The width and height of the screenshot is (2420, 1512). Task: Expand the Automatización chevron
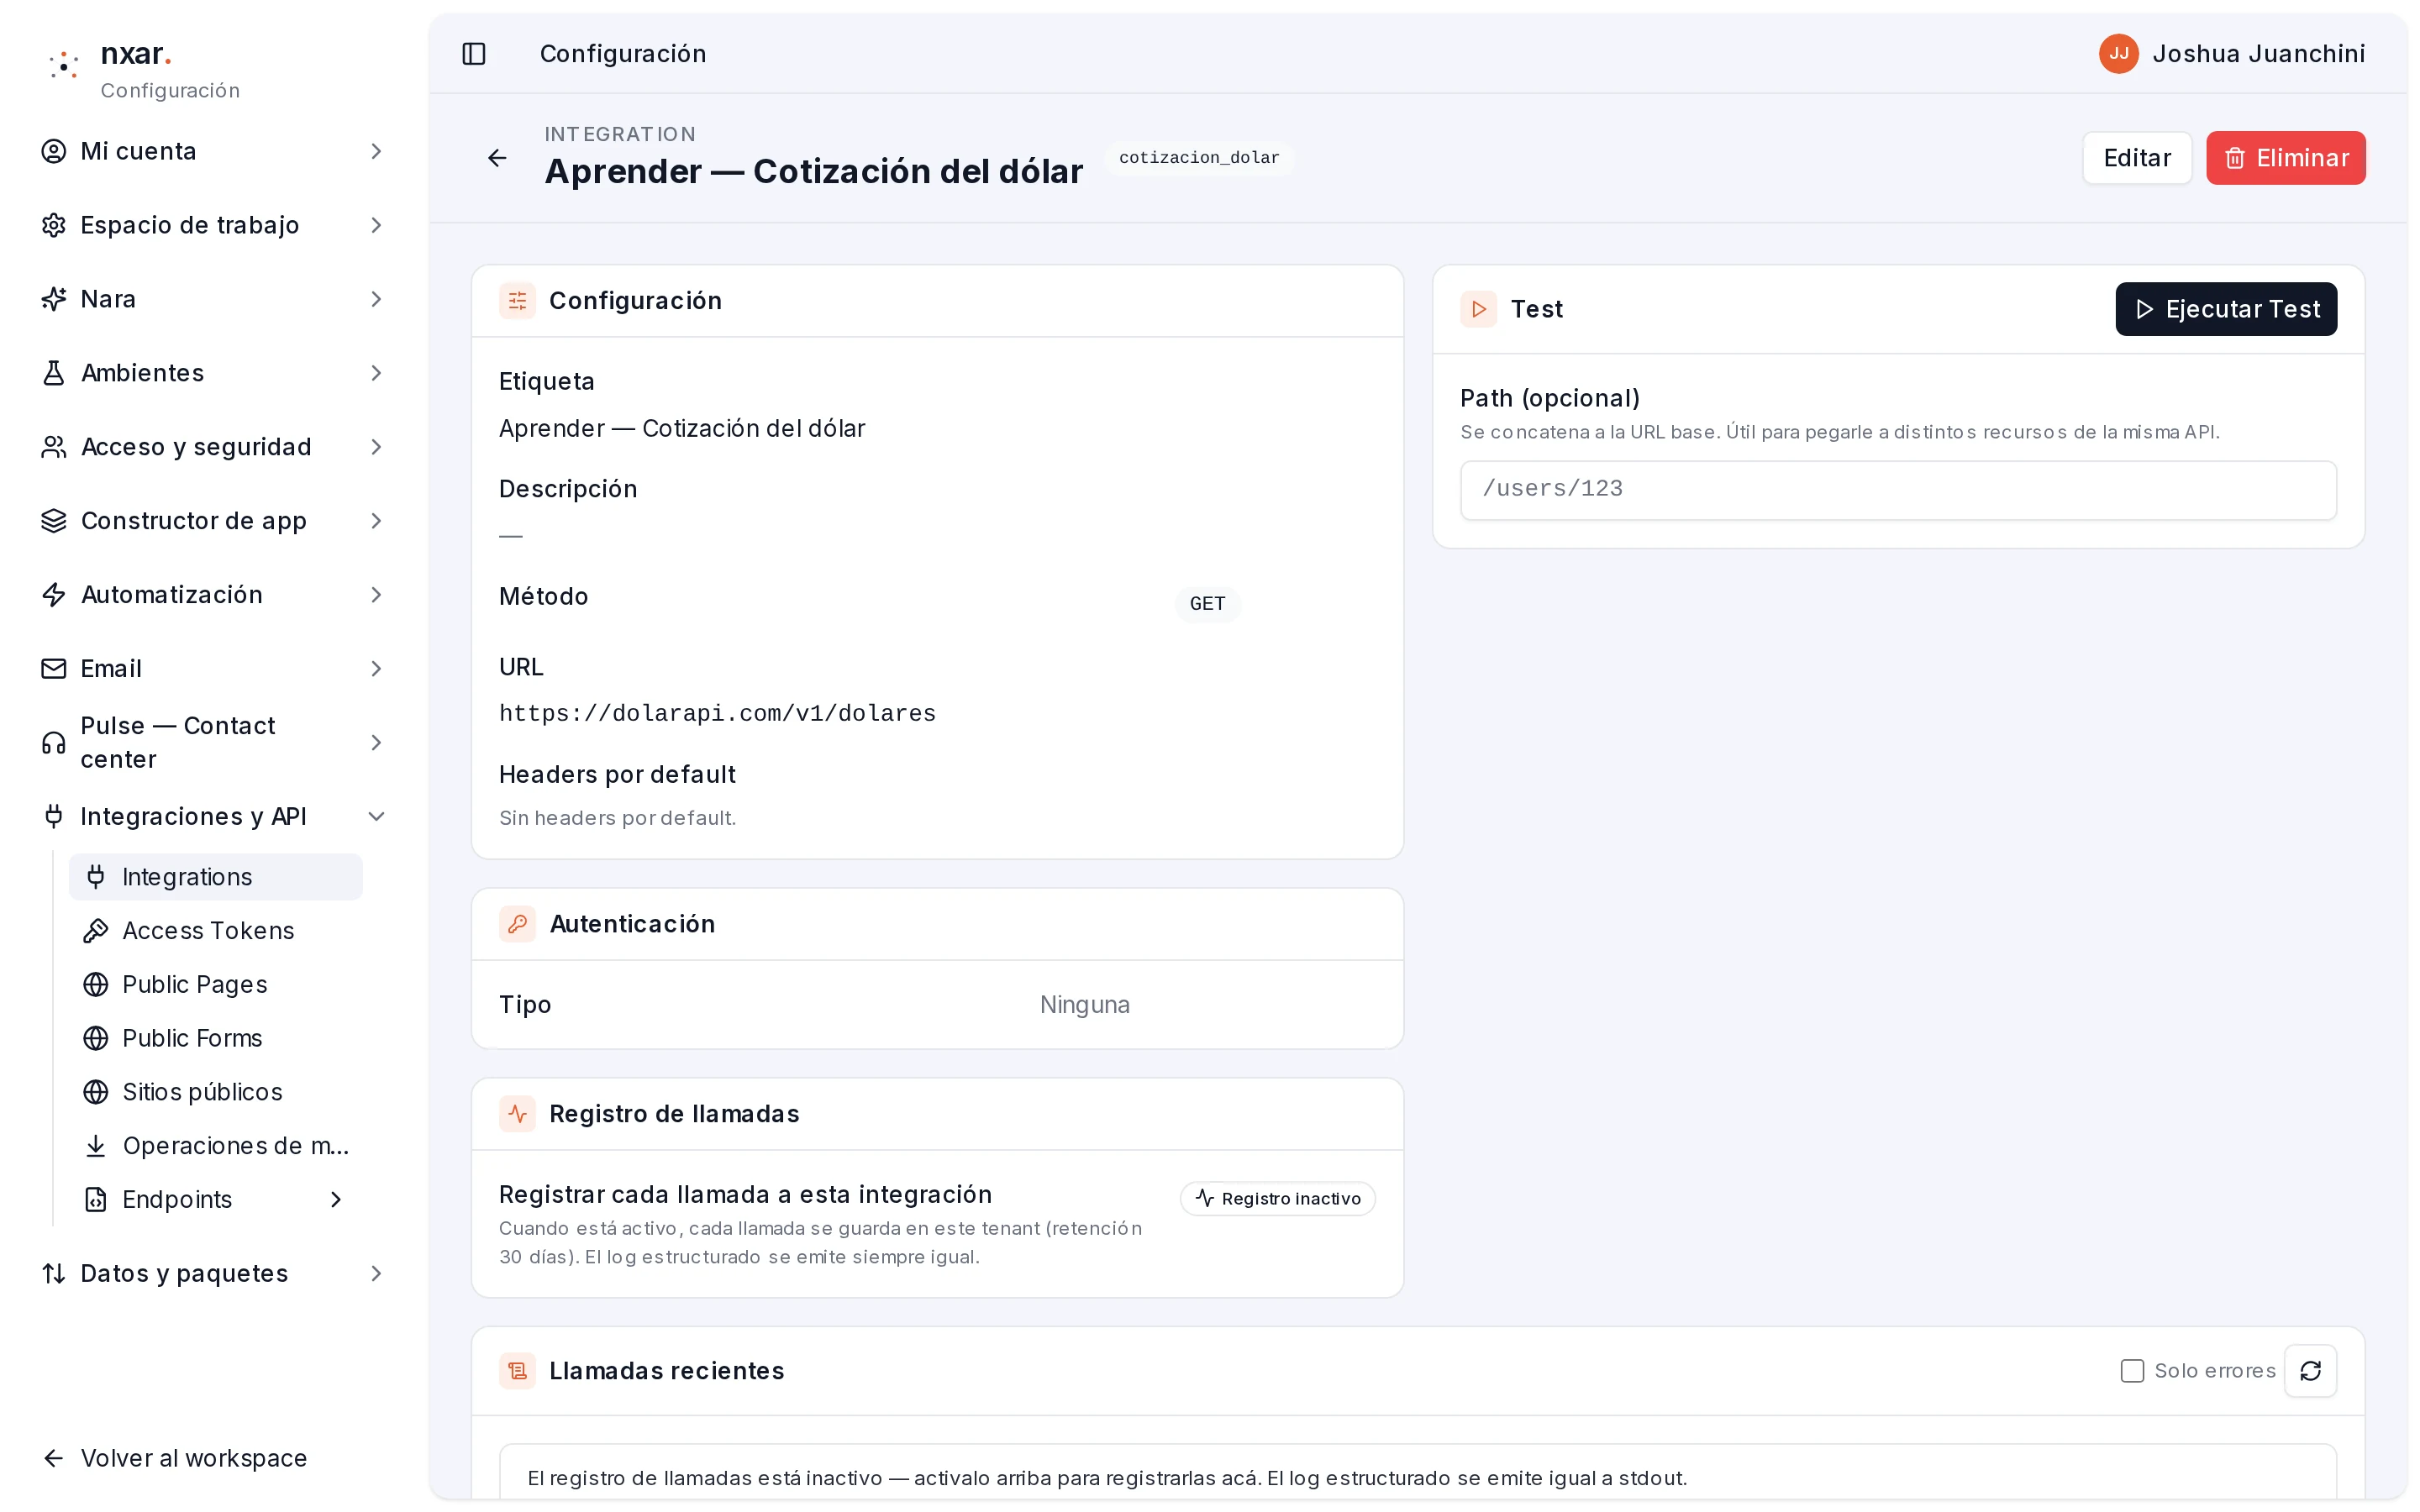tap(376, 595)
